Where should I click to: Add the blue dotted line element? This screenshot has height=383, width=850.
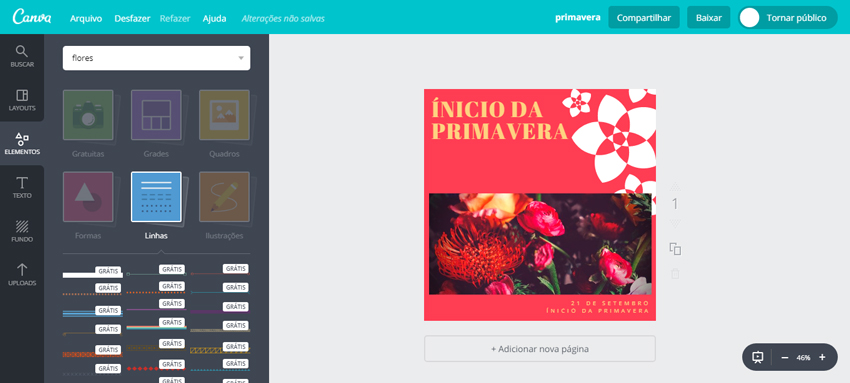[220, 370]
